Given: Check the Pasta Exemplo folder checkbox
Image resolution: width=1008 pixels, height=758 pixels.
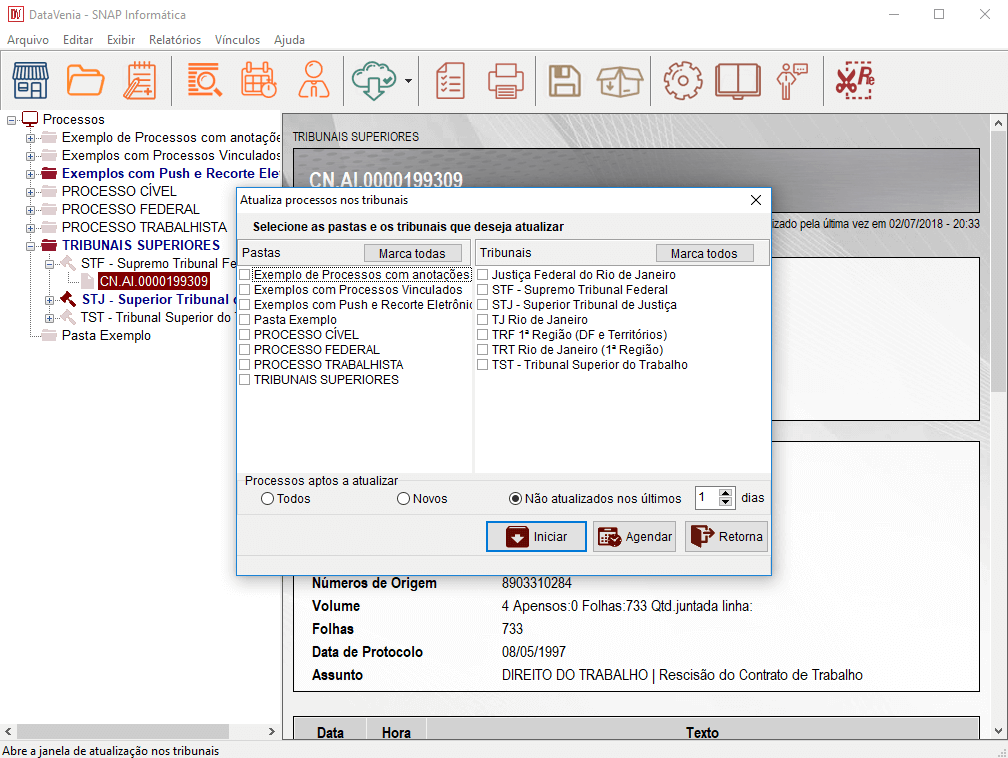Looking at the screenshot, I should pos(245,320).
